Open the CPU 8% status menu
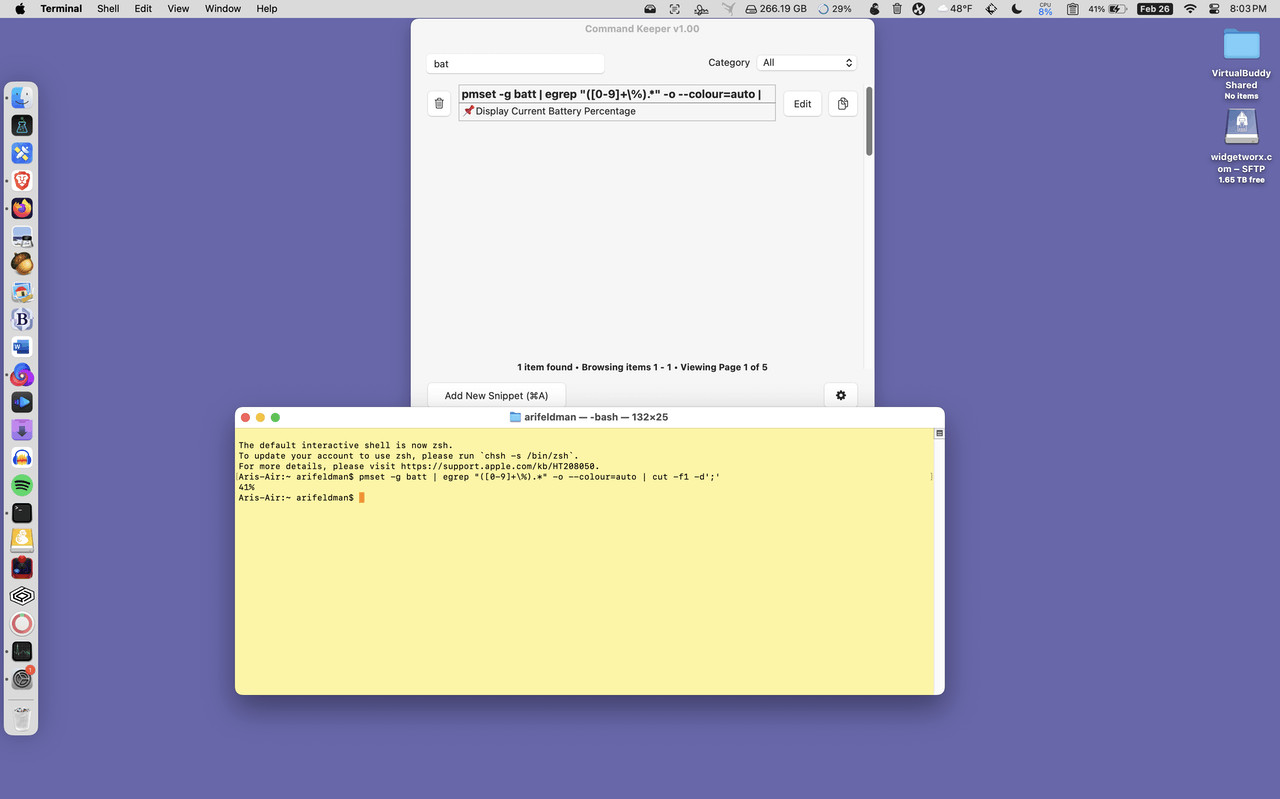Viewport: 1280px width, 799px height. point(1044,8)
